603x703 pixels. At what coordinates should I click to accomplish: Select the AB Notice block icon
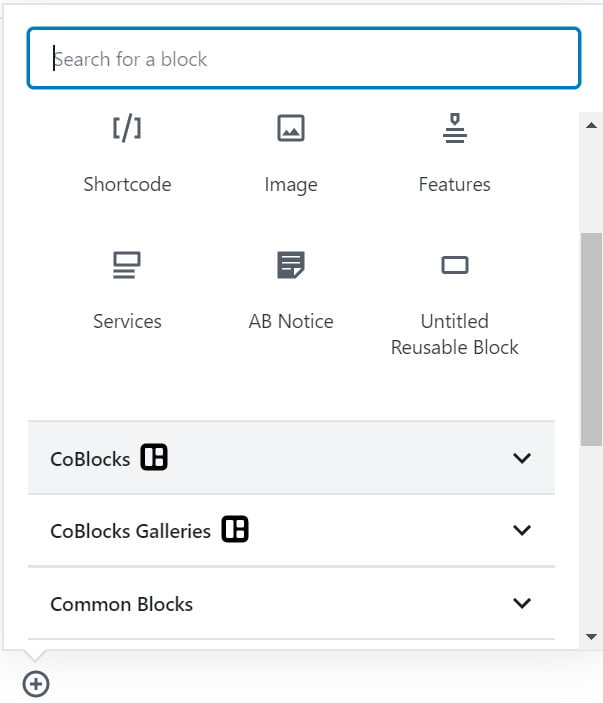[x=291, y=265]
